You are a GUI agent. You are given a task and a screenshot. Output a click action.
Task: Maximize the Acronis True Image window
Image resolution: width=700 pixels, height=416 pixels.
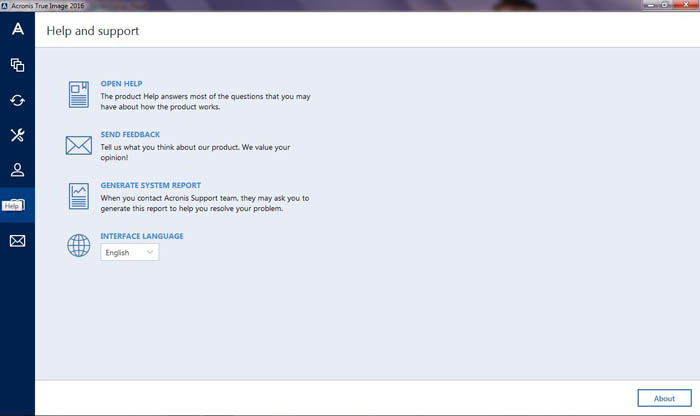click(x=665, y=5)
